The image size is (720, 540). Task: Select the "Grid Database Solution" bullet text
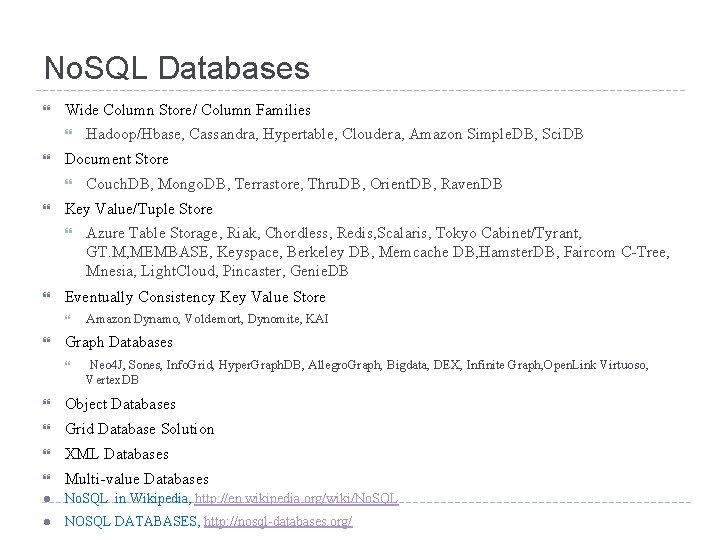139,429
